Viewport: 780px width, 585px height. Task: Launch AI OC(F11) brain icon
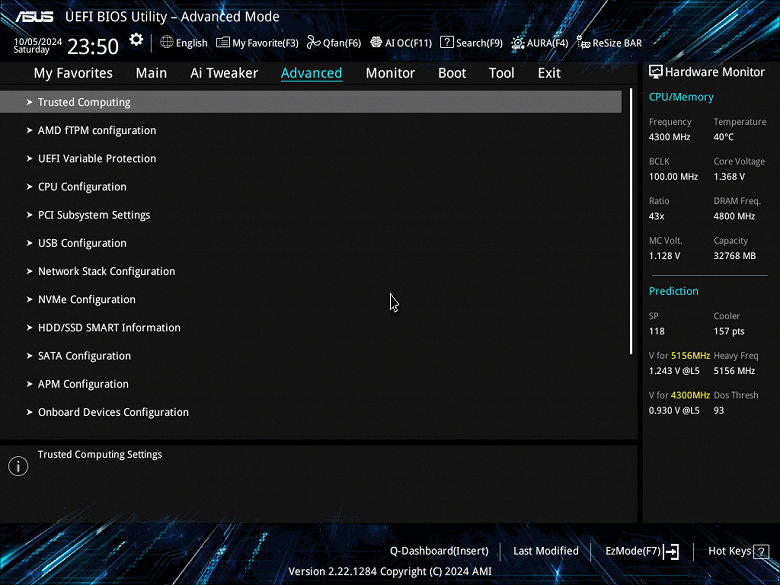376,42
